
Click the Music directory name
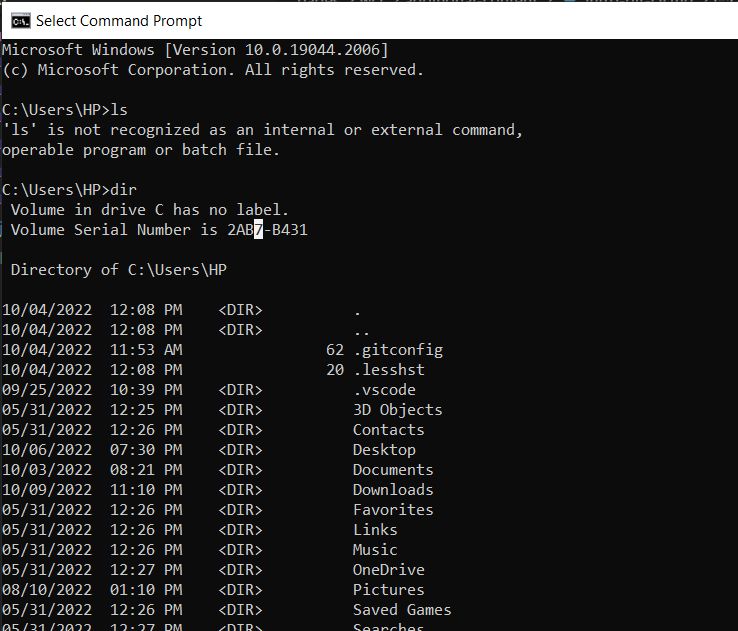tap(375, 550)
